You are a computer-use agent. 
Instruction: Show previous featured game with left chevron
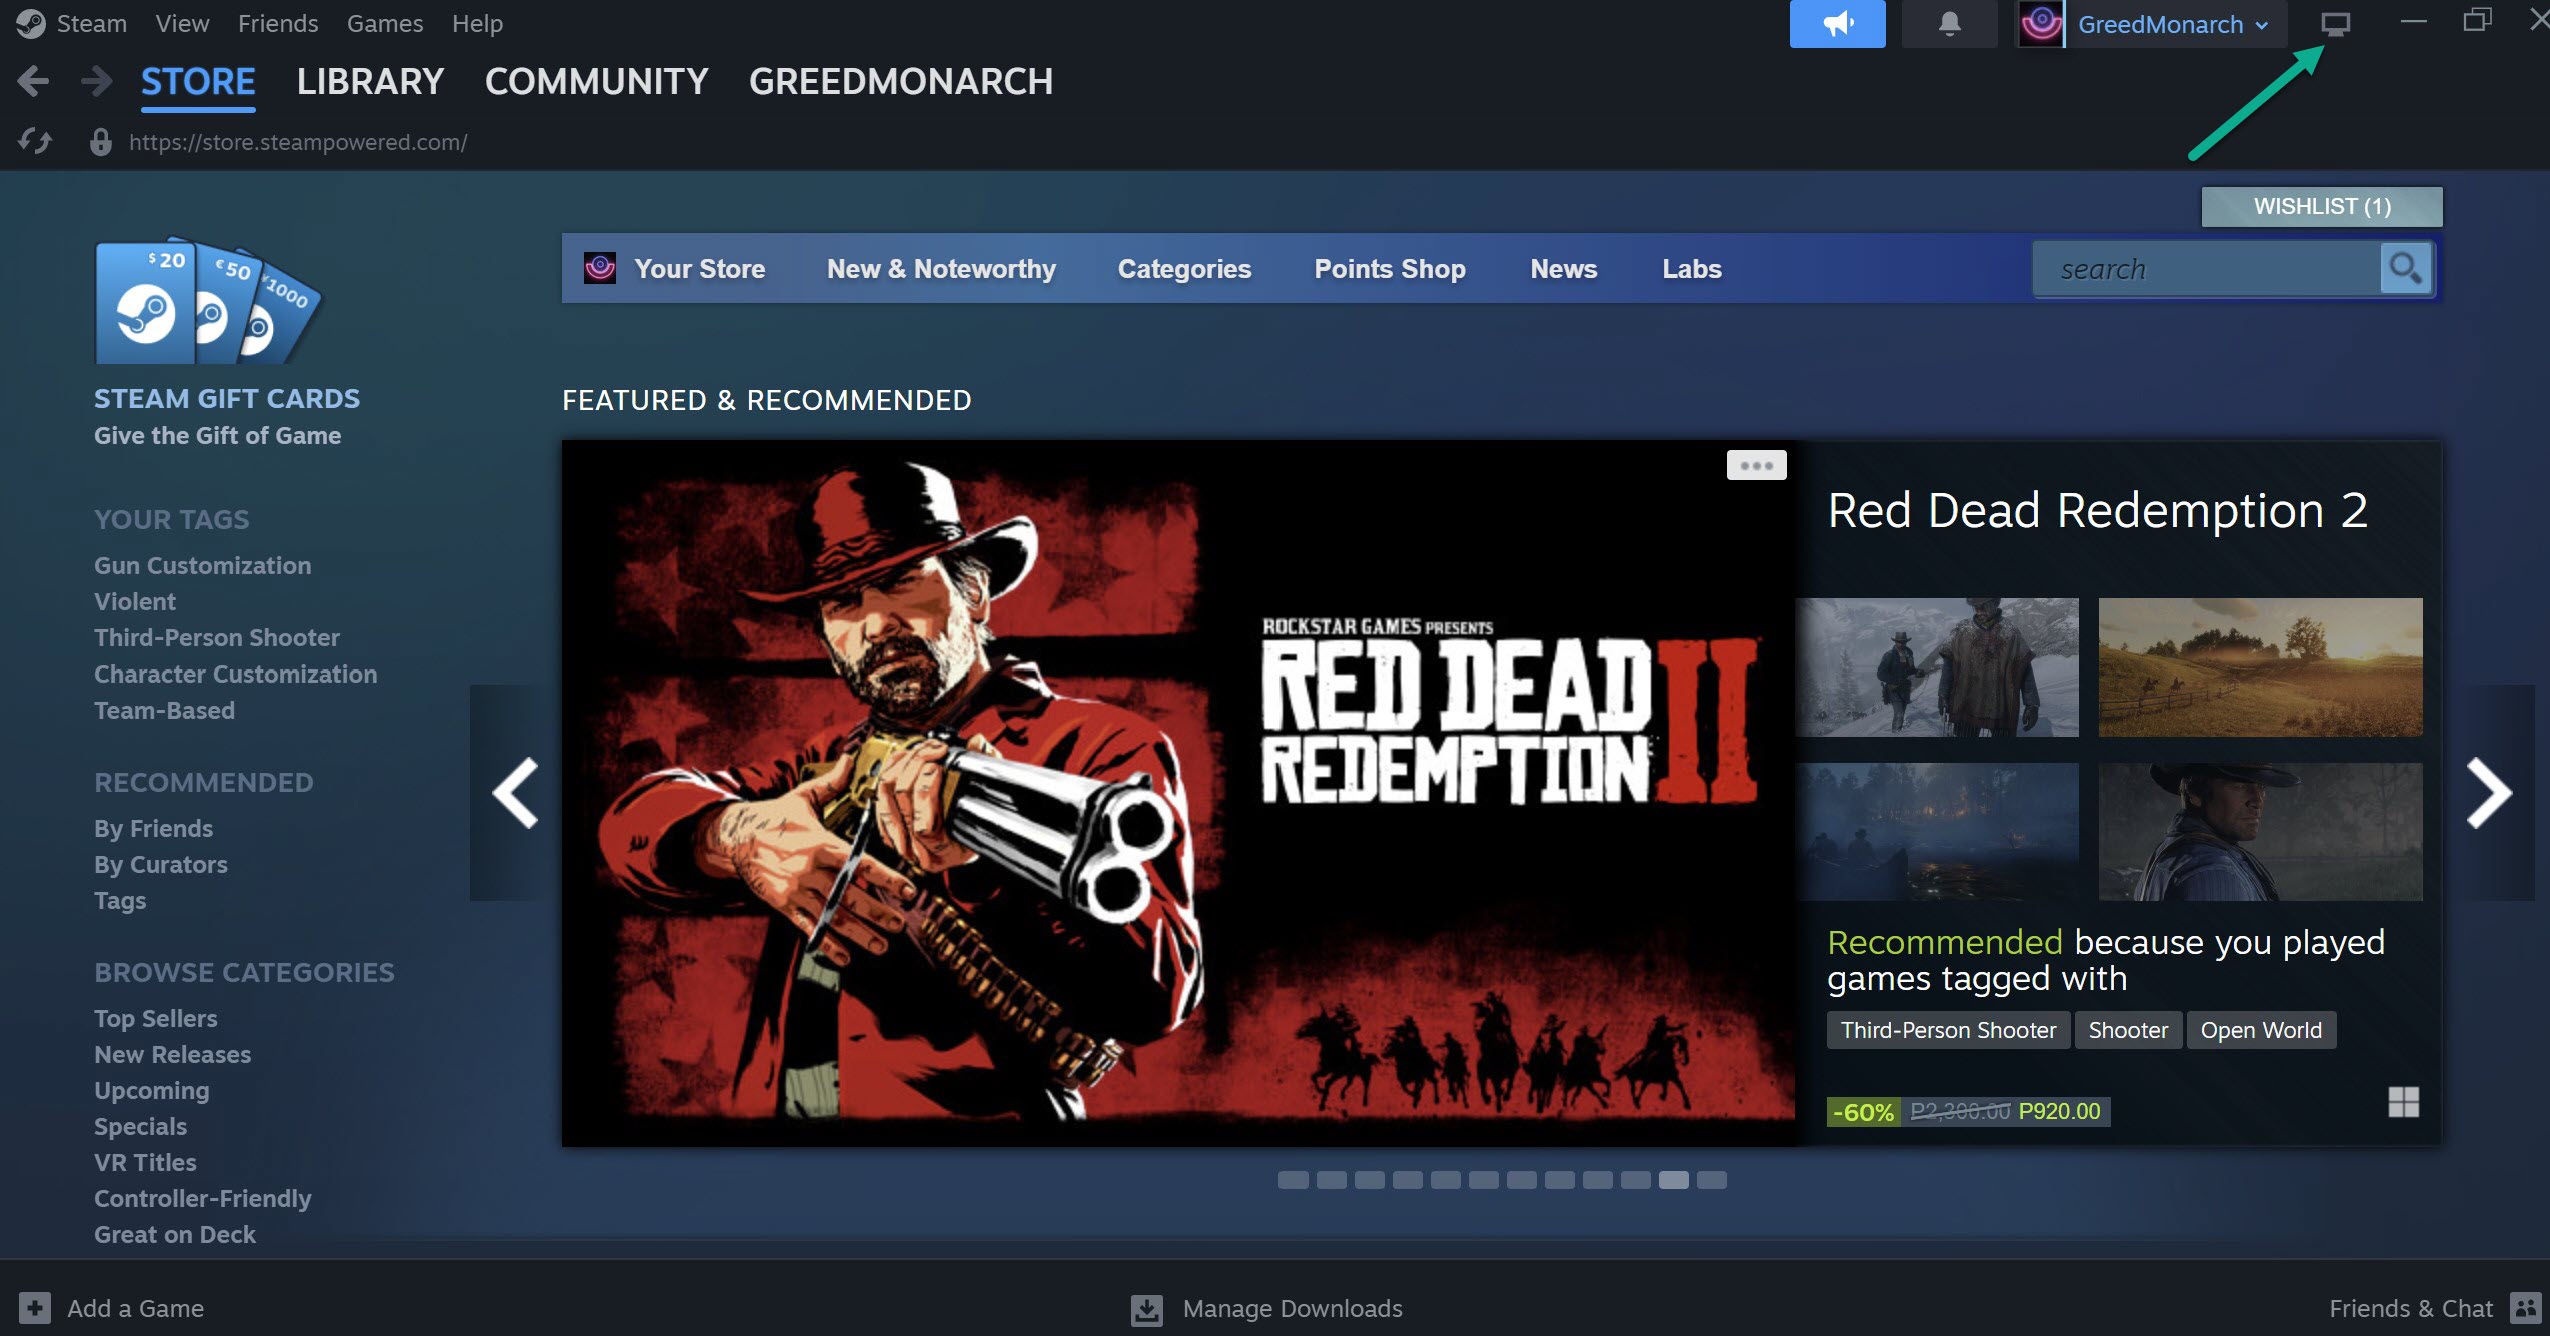(x=516, y=793)
